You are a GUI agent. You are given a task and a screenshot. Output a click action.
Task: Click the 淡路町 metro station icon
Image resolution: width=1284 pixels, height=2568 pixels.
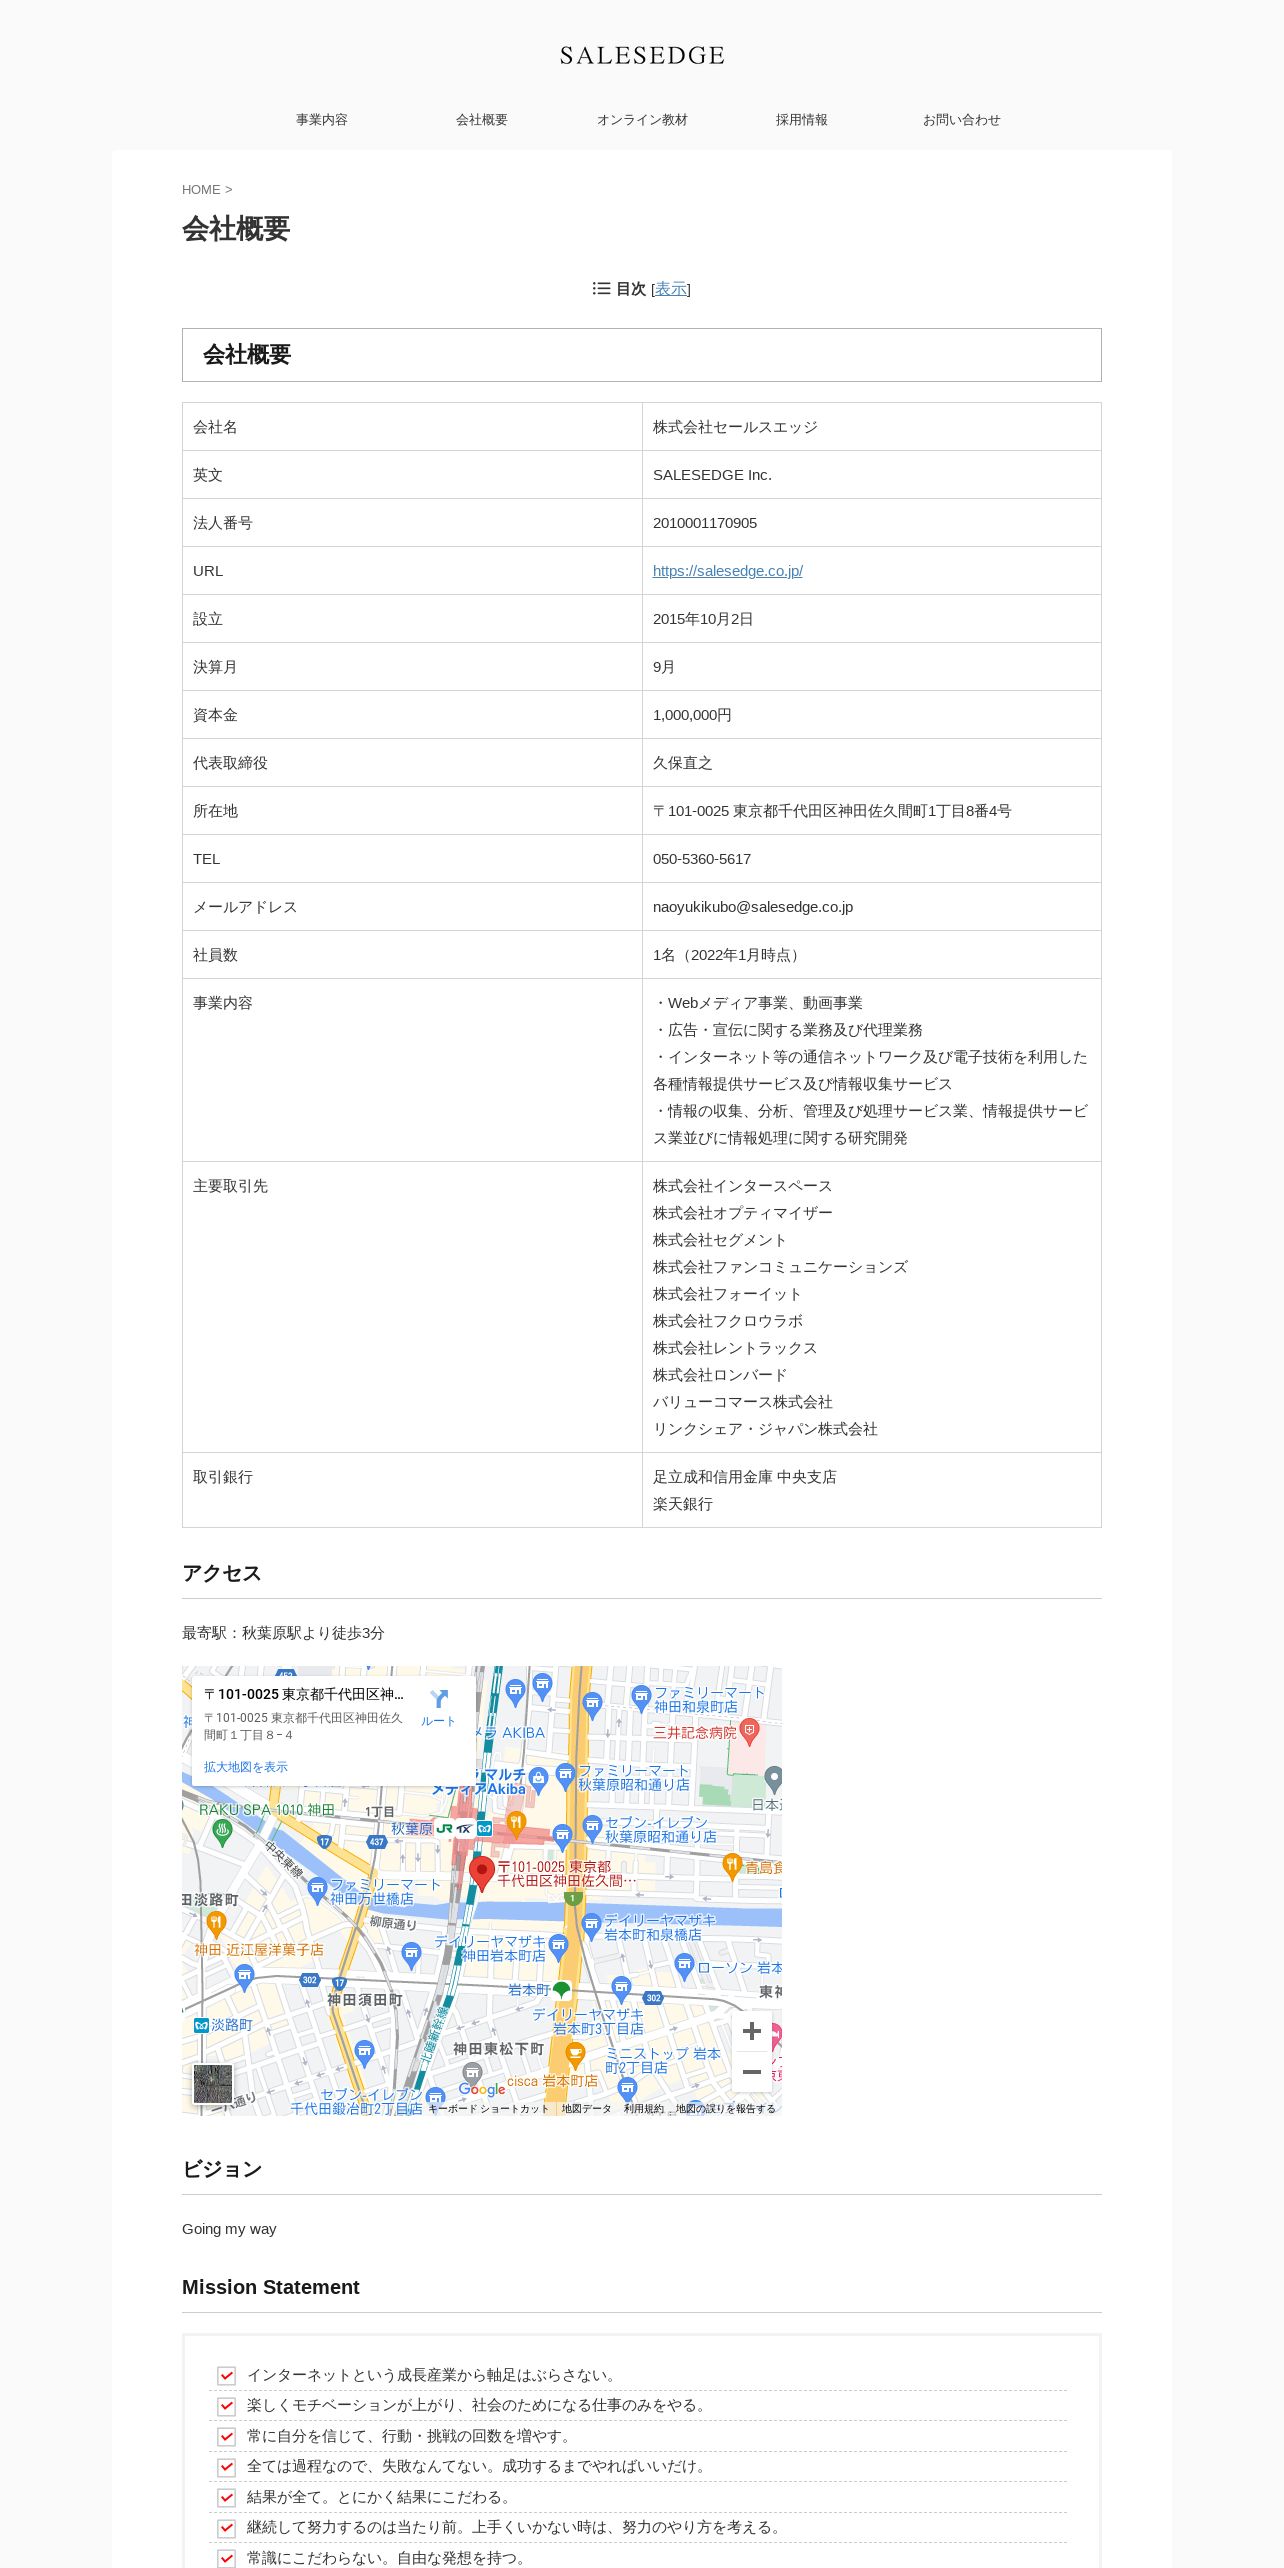(201, 2025)
